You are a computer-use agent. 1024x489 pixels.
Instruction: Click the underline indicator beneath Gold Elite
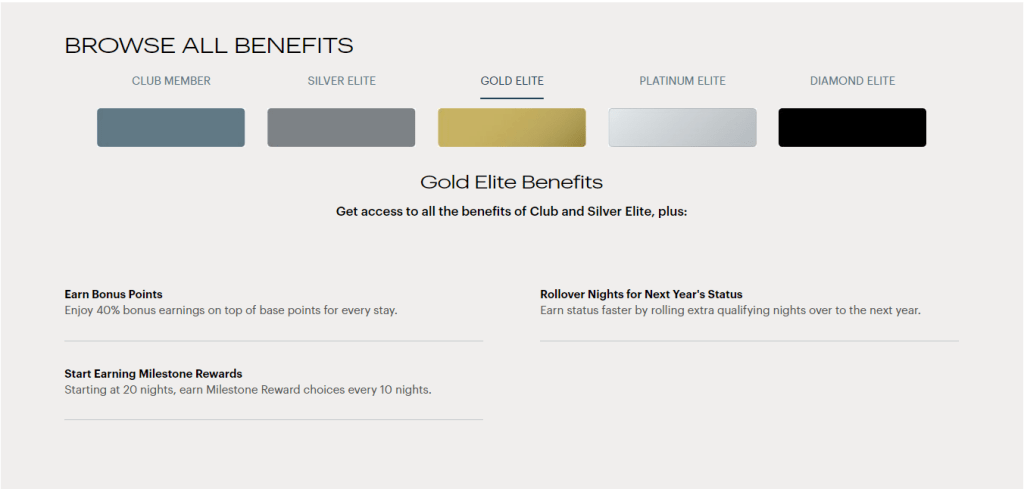pyautogui.click(x=512, y=98)
